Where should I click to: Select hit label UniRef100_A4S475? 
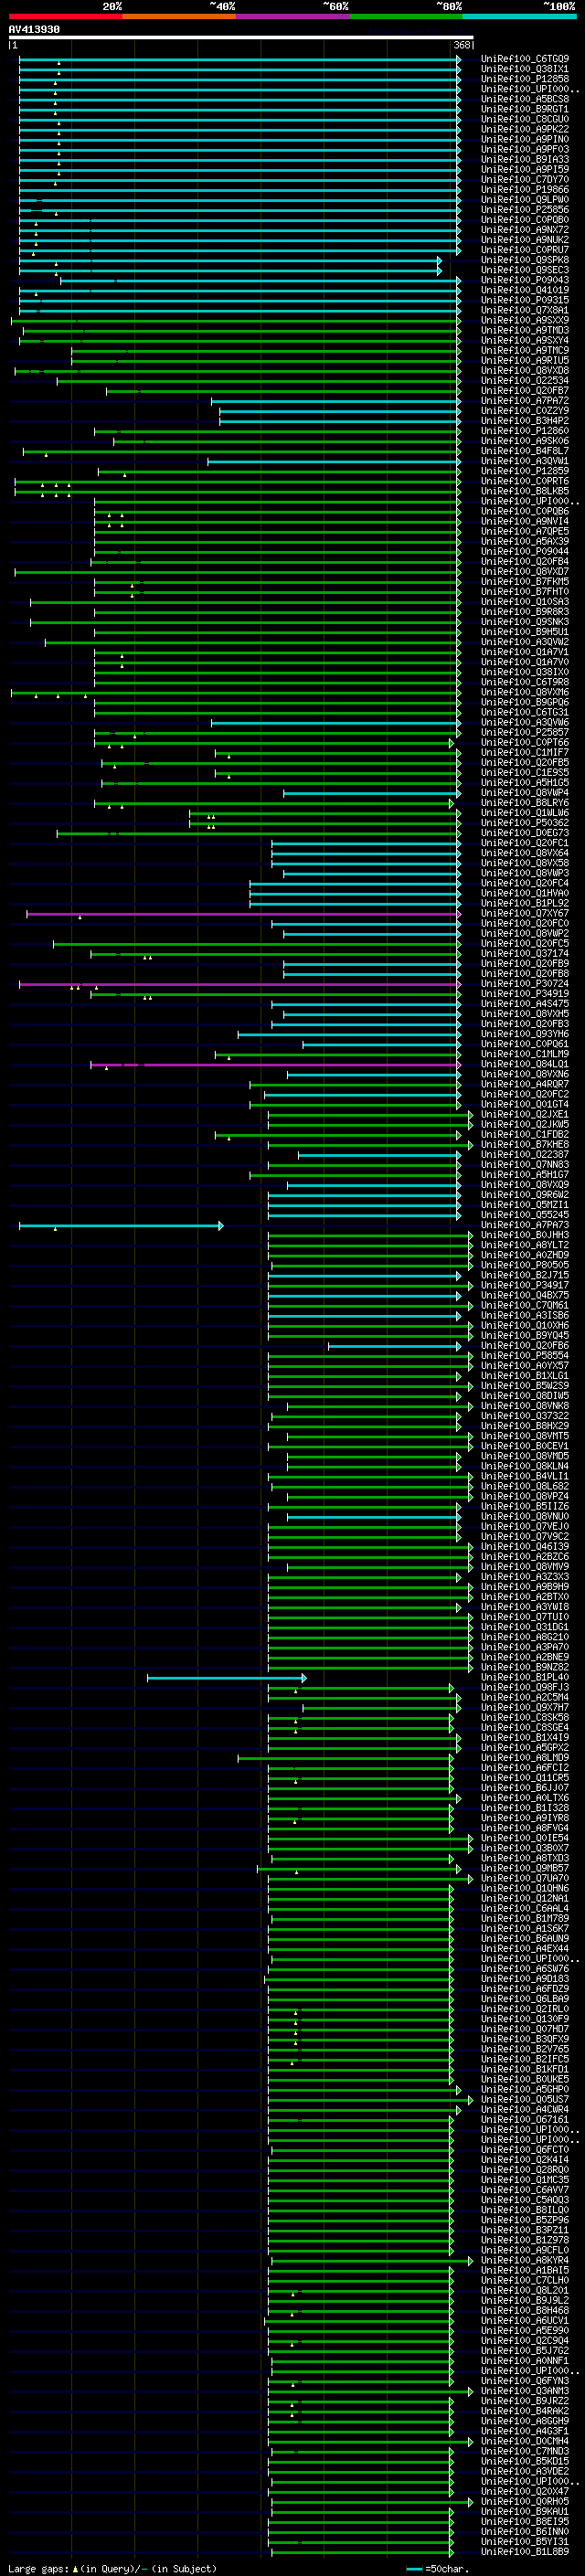pyautogui.click(x=525, y=1004)
